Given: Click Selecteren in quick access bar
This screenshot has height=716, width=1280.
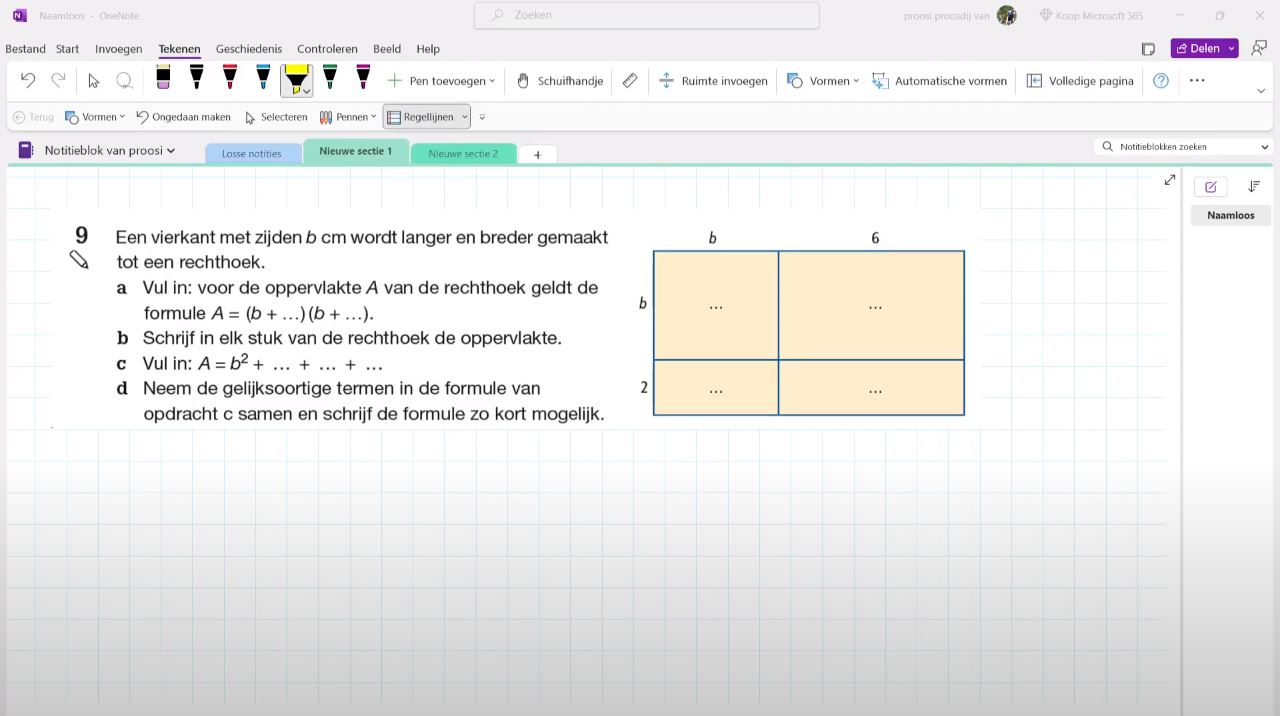Looking at the screenshot, I should pos(276,117).
